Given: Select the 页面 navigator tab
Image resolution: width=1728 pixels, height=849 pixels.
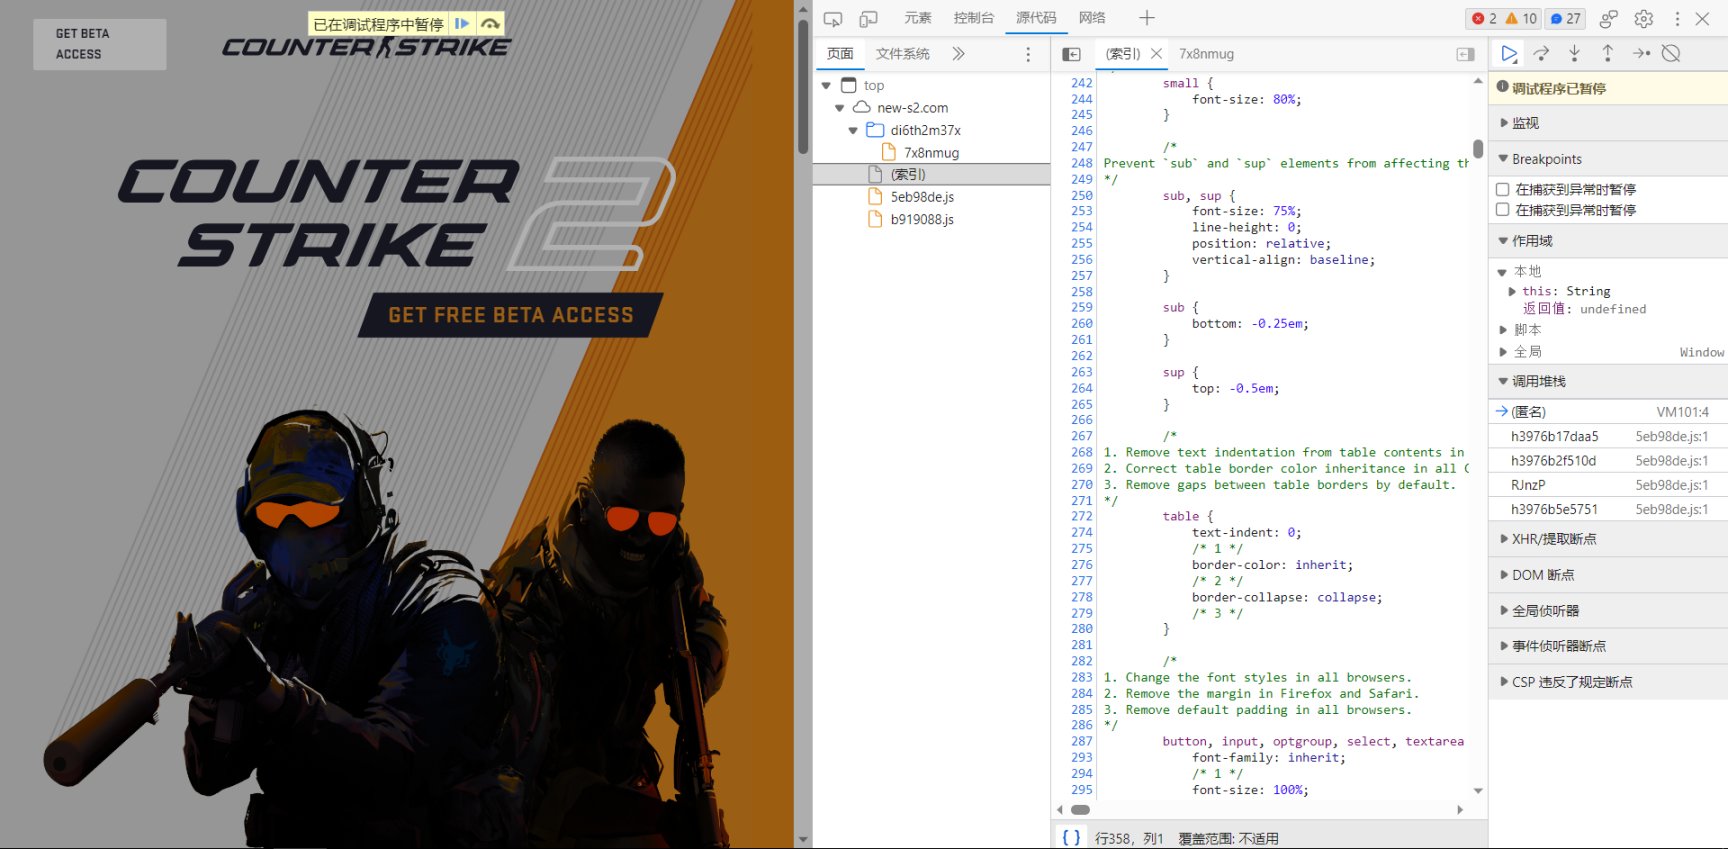Looking at the screenshot, I should click(x=840, y=54).
